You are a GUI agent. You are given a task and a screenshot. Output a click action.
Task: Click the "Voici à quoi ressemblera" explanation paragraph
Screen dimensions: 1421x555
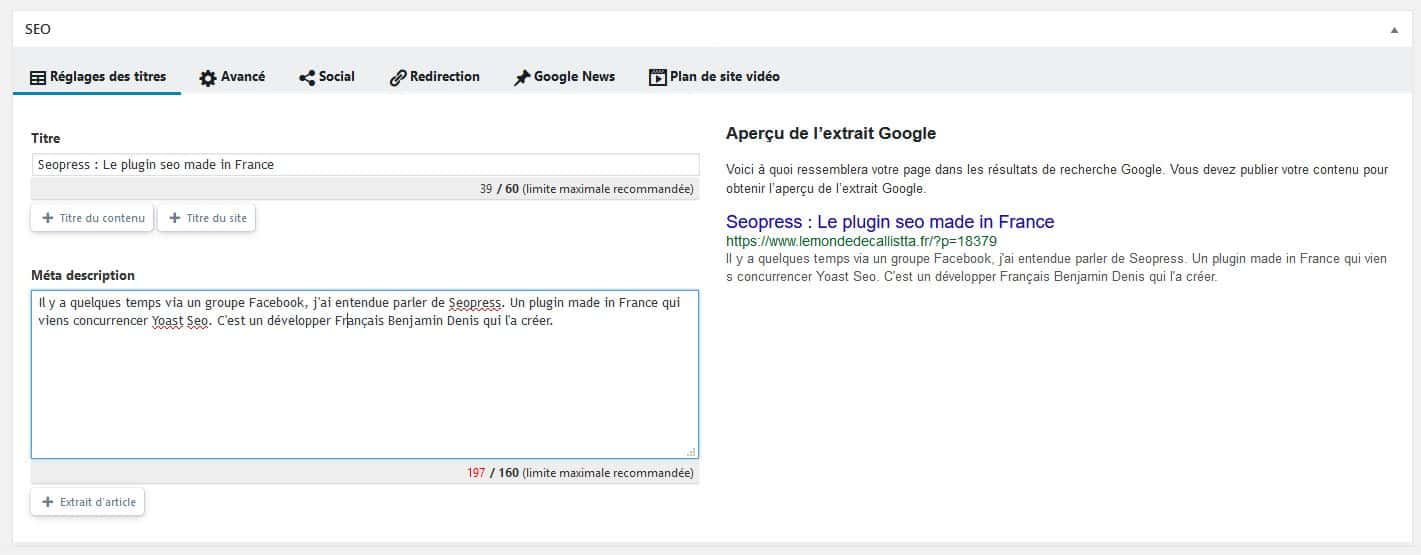point(1057,179)
